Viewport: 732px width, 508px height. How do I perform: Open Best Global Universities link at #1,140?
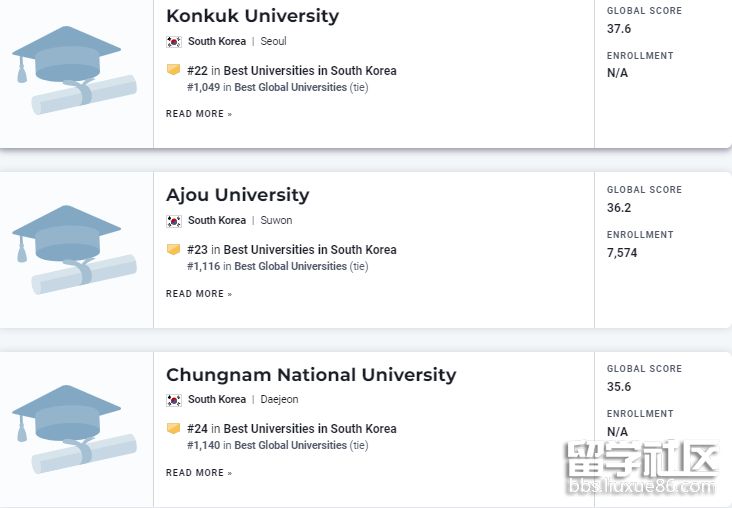[290, 446]
